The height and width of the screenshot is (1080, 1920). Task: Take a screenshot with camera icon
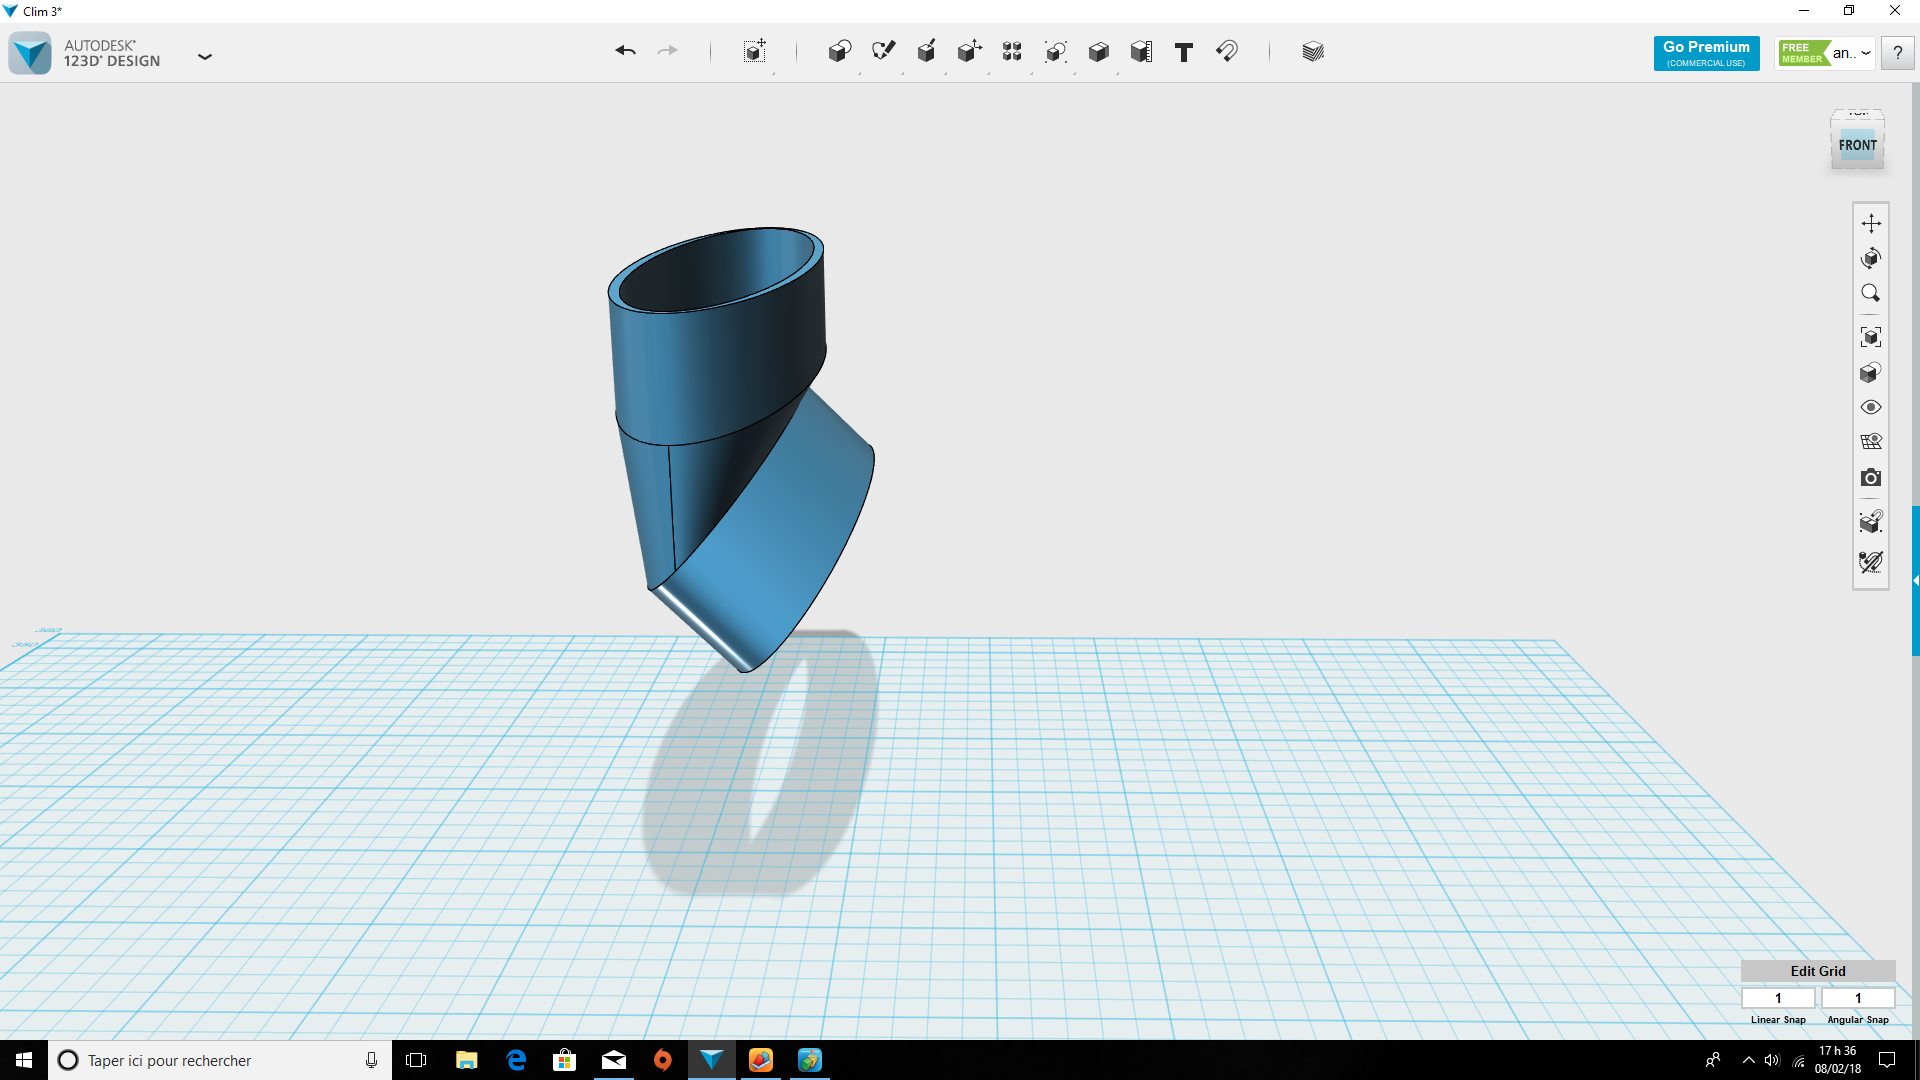coord(1871,478)
